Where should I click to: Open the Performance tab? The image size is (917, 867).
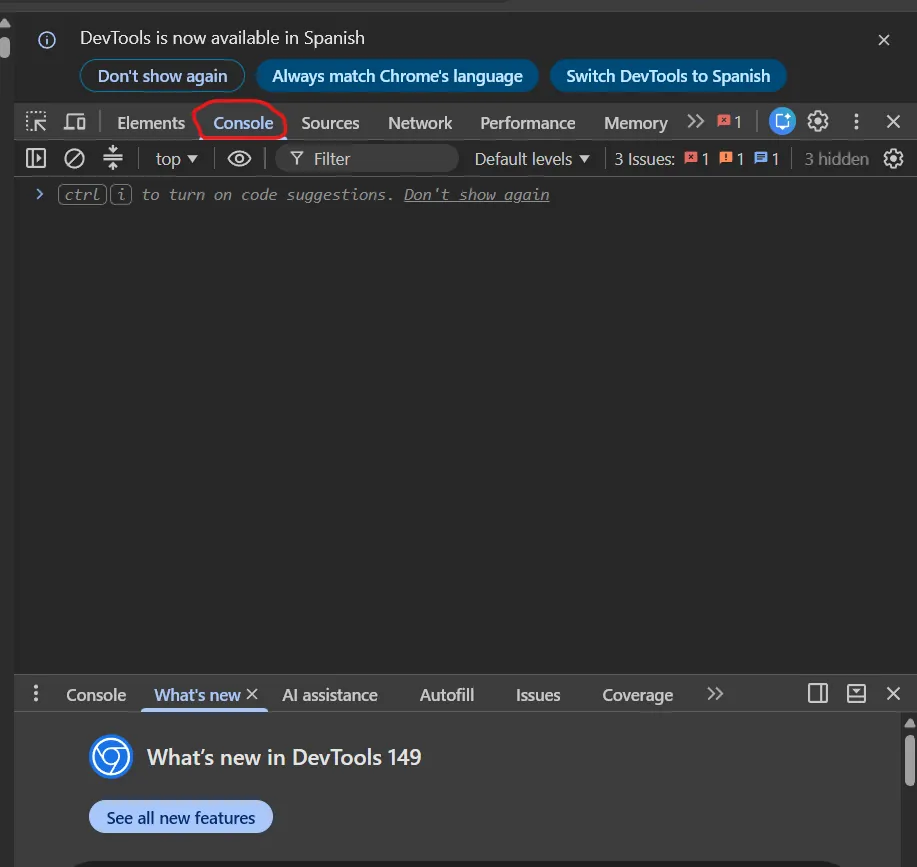[x=528, y=123]
